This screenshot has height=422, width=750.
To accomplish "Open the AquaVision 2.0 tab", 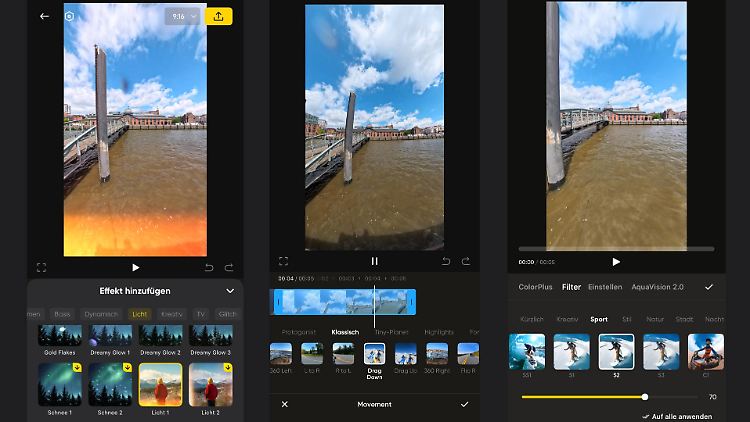I will [x=657, y=287].
